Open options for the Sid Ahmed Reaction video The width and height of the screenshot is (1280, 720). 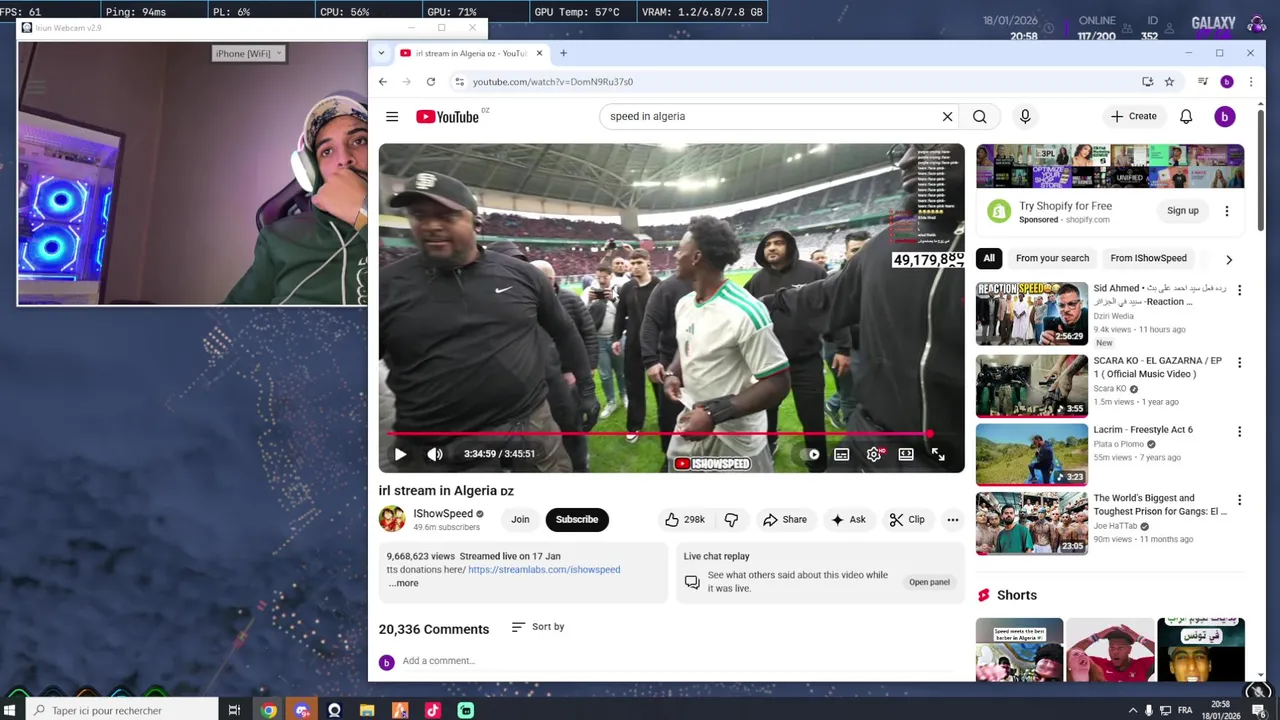point(1239,291)
